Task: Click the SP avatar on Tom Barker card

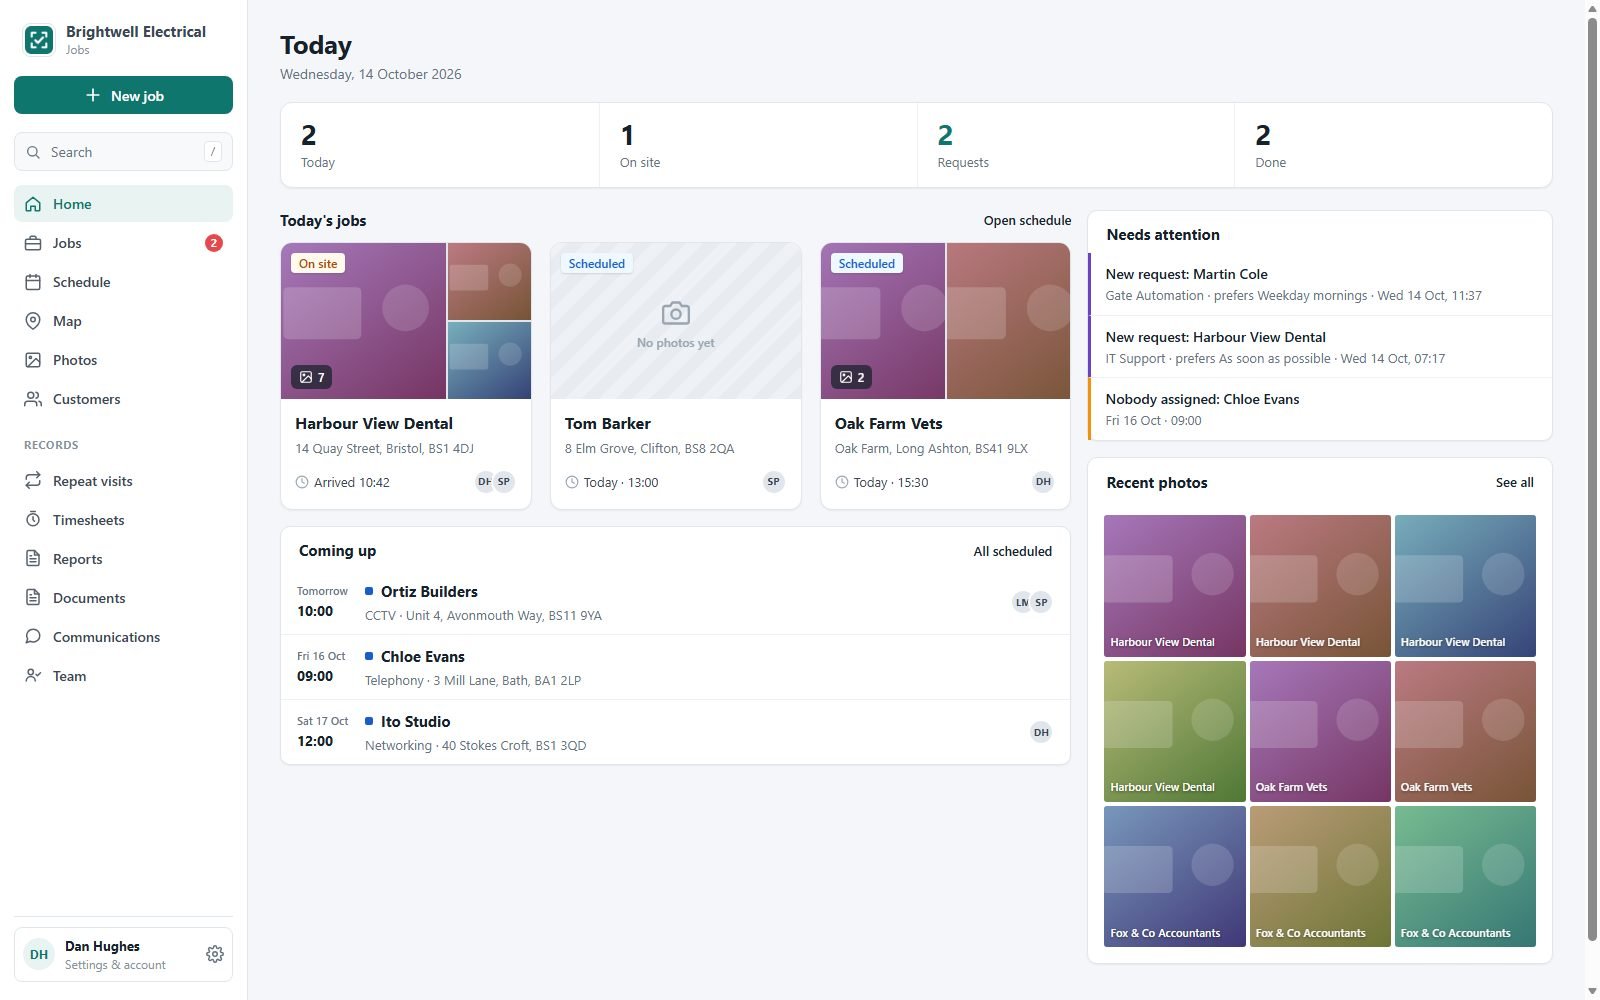Action: coord(773,482)
